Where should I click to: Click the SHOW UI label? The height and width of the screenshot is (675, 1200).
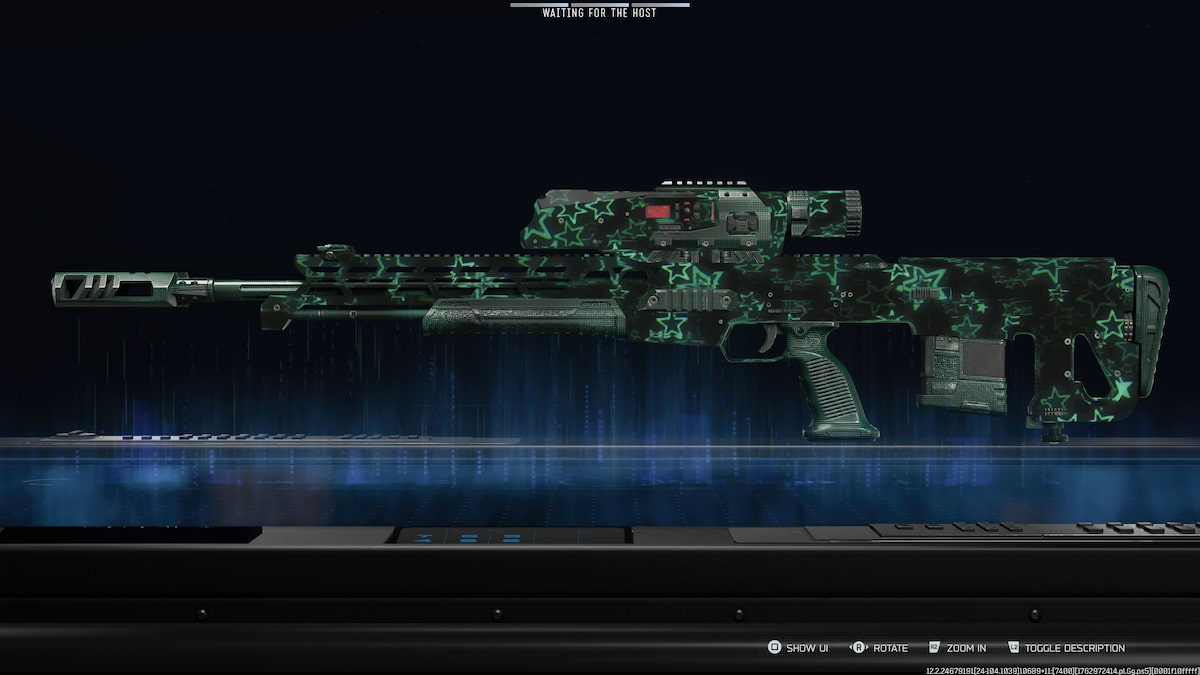(806, 647)
